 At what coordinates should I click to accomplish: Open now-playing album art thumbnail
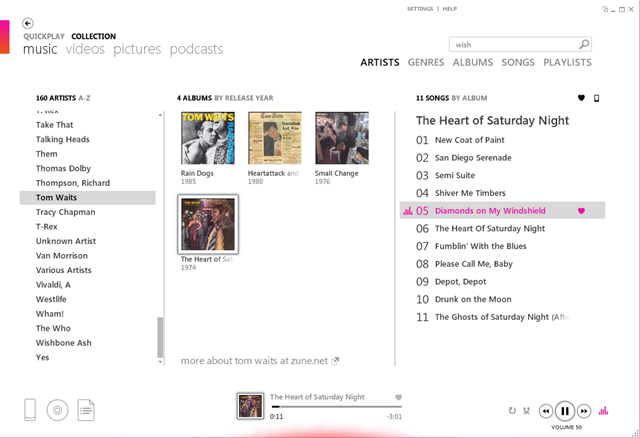tap(250, 406)
